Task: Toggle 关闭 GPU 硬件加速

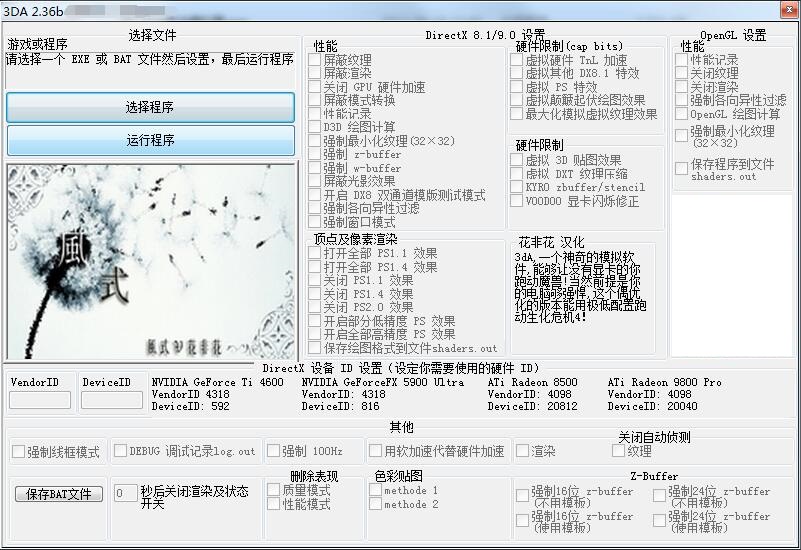Action: point(315,87)
